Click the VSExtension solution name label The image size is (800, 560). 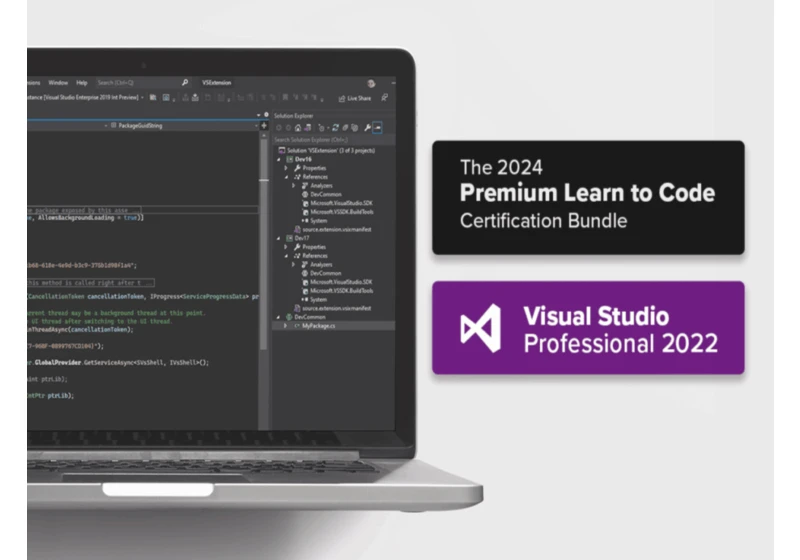pos(217,83)
